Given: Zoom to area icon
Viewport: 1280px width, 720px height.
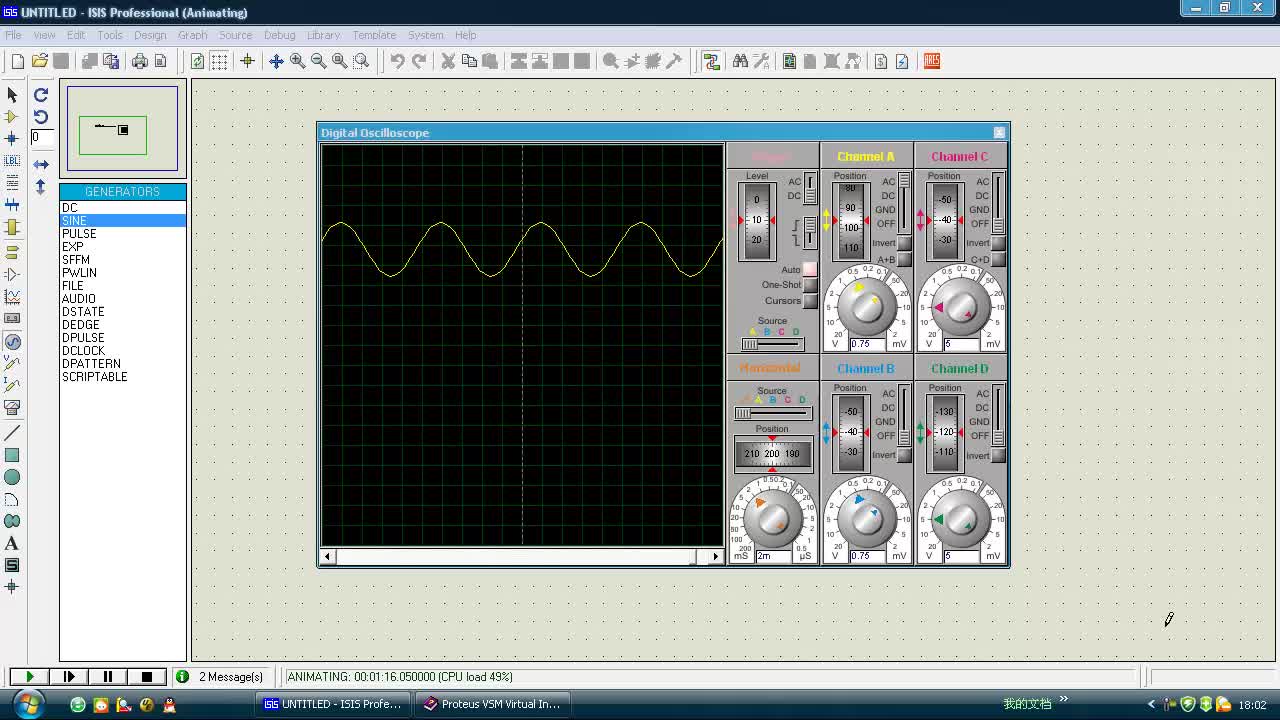Looking at the screenshot, I should click(361, 61).
